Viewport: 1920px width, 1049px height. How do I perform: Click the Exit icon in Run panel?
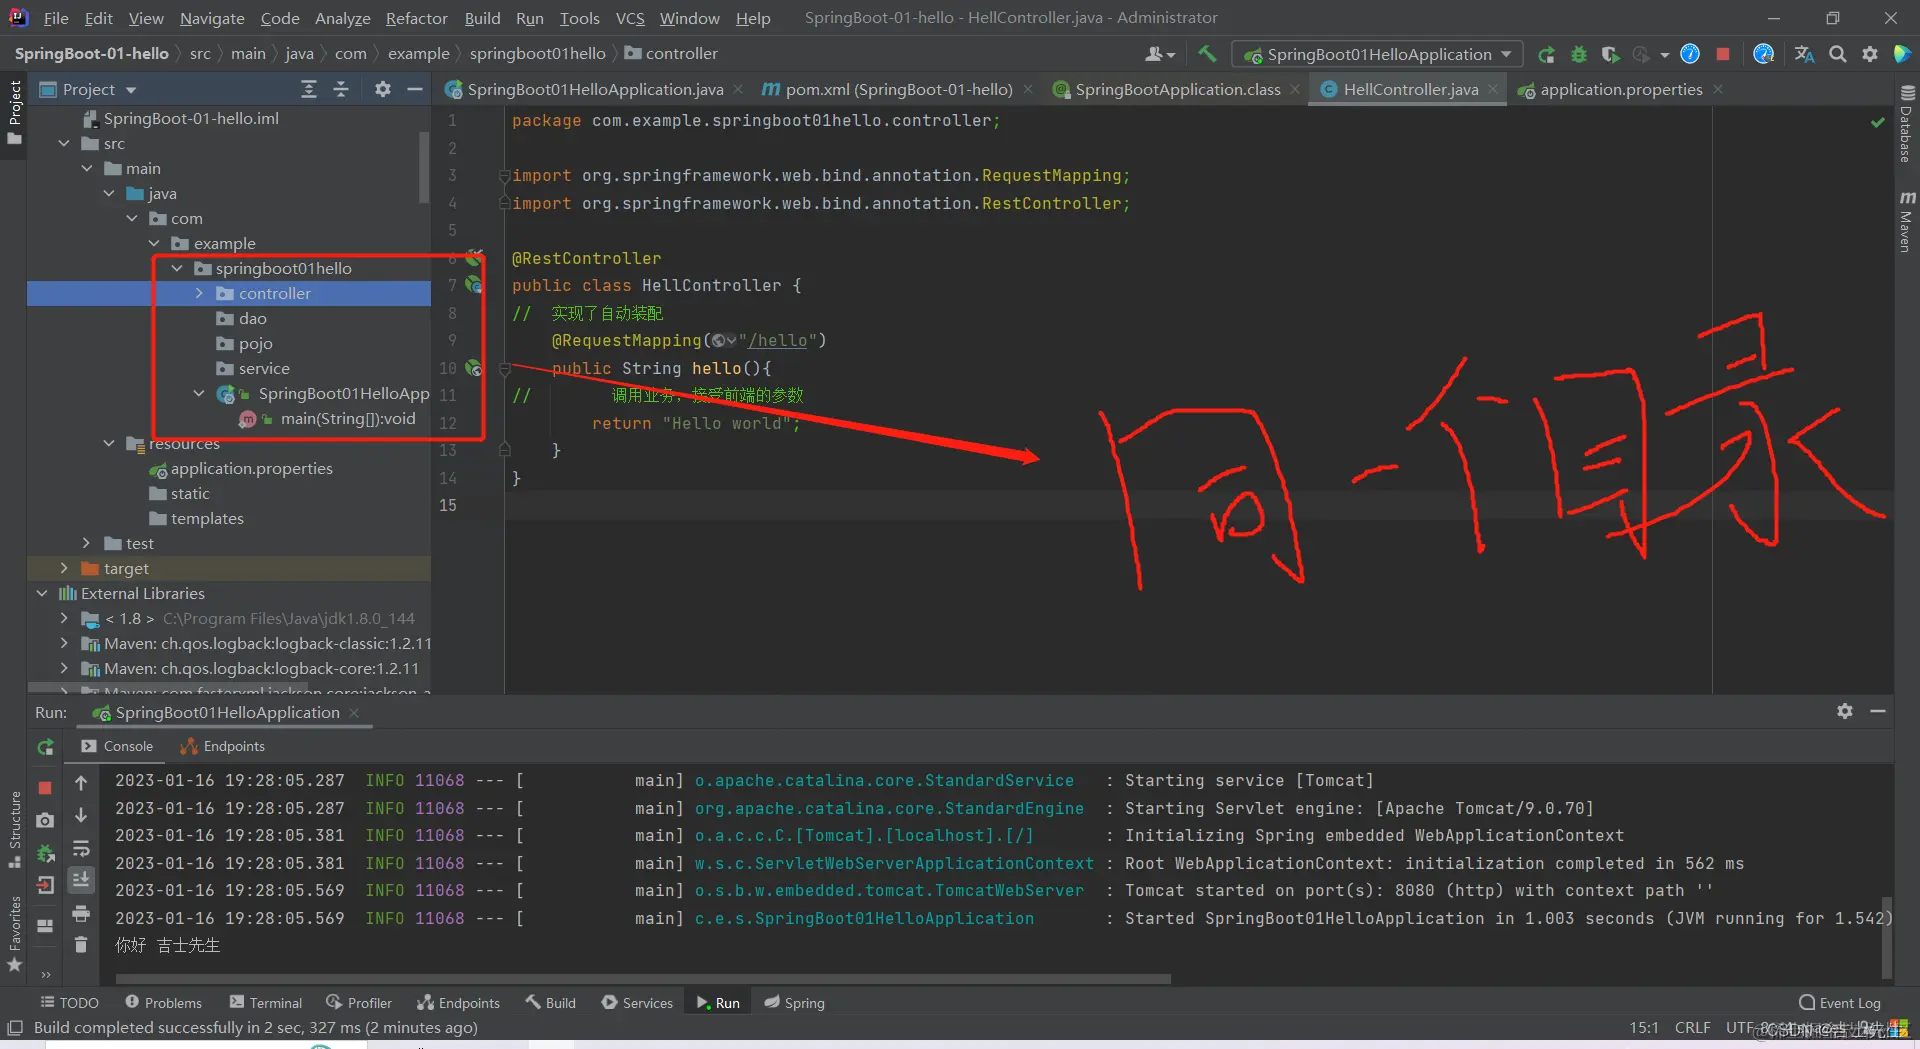tap(45, 884)
